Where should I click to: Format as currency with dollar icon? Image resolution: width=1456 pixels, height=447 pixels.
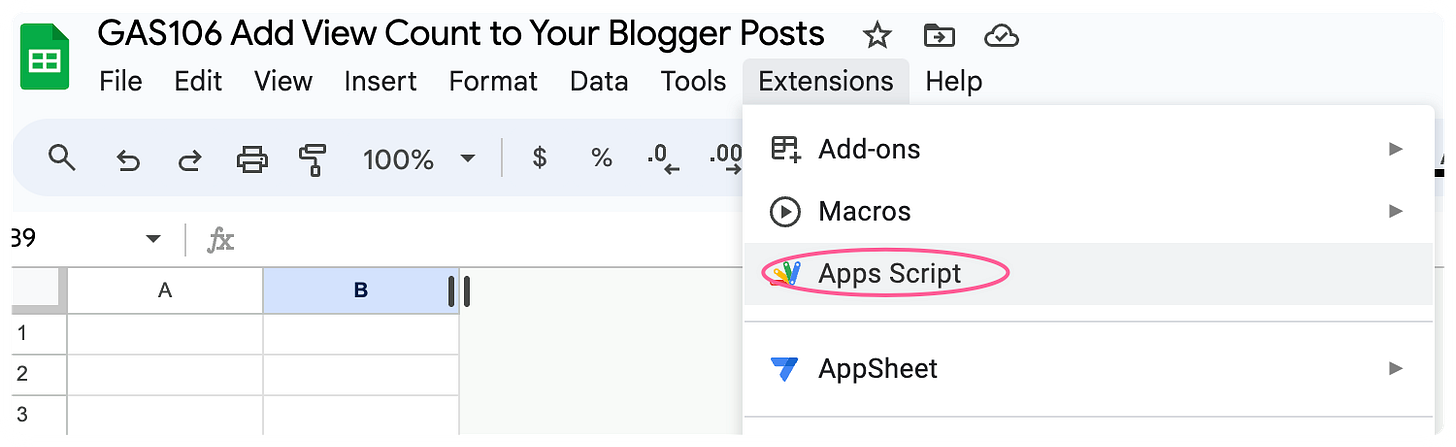pos(540,158)
